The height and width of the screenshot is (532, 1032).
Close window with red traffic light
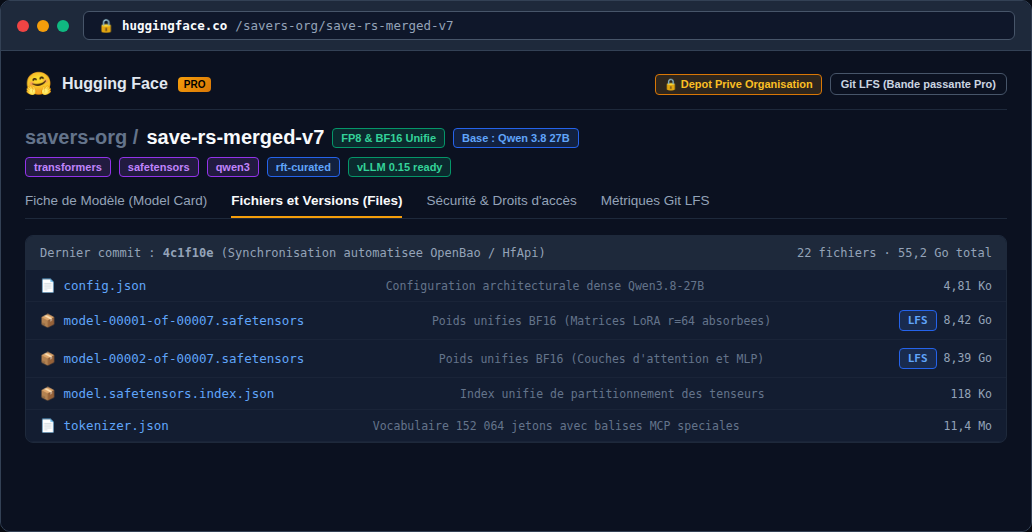pyautogui.click(x=23, y=26)
